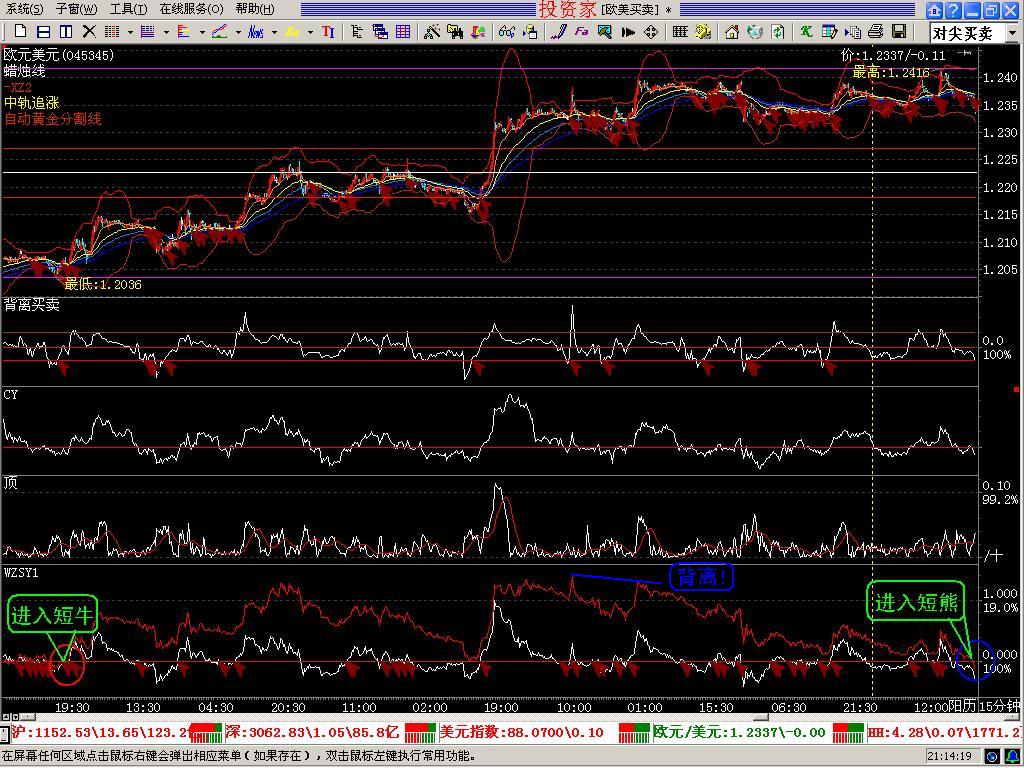The height and width of the screenshot is (768, 1024).
Task: Click the pen drawing tool icon
Action: tap(558, 31)
